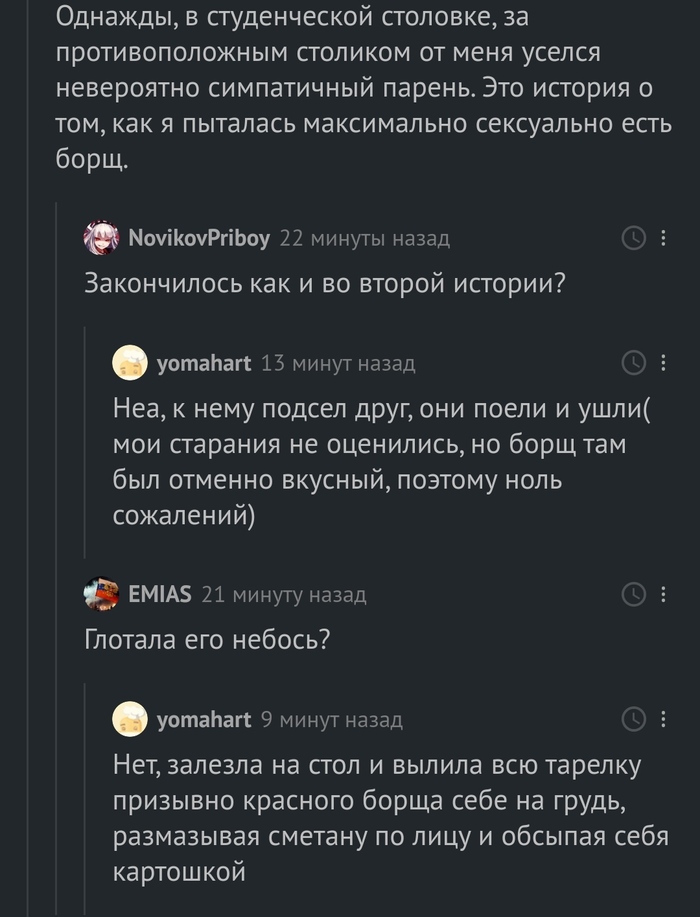Viewport: 700px width, 917px height.
Task: Click the yomahart username on the last reply
Action: point(204,719)
